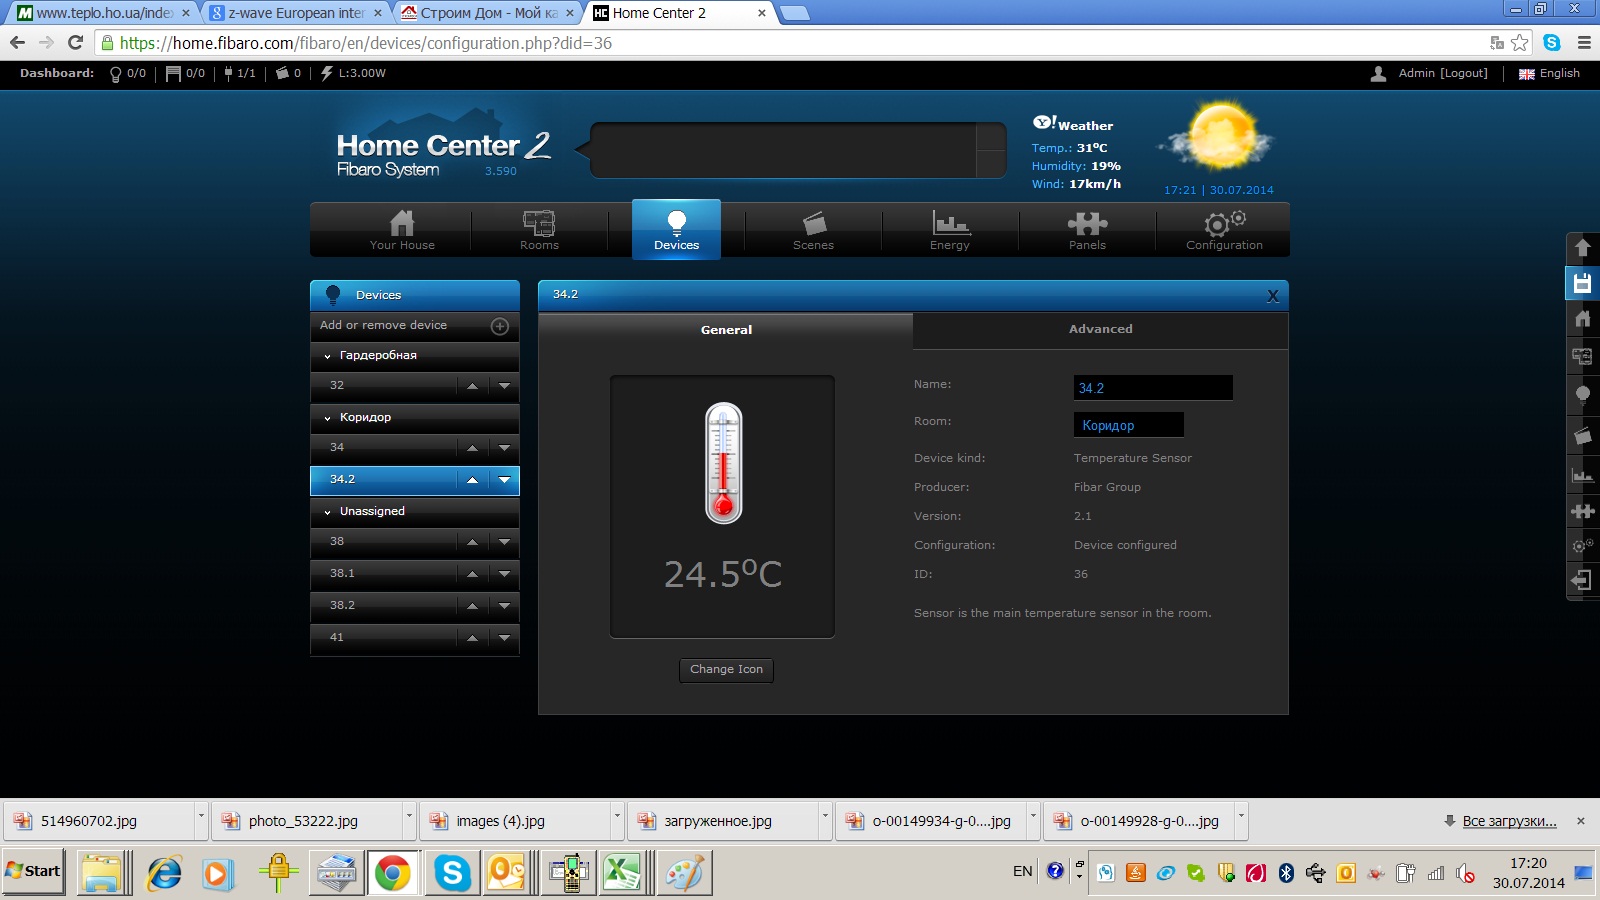Open the Rooms section
The height and width of the screenshot is (900, 1600).
tap(539, 230)
